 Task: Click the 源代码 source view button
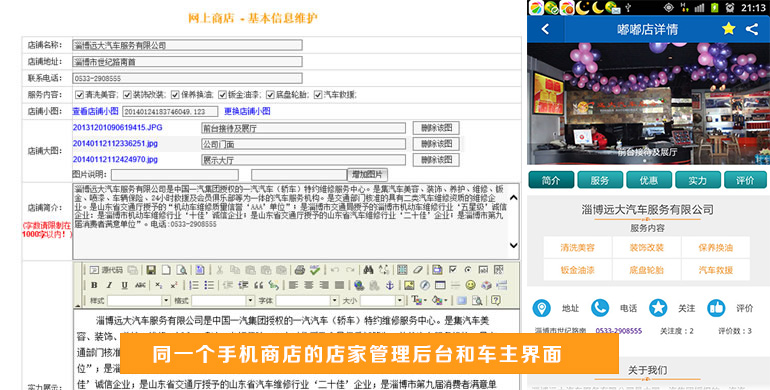coord(106,270)
